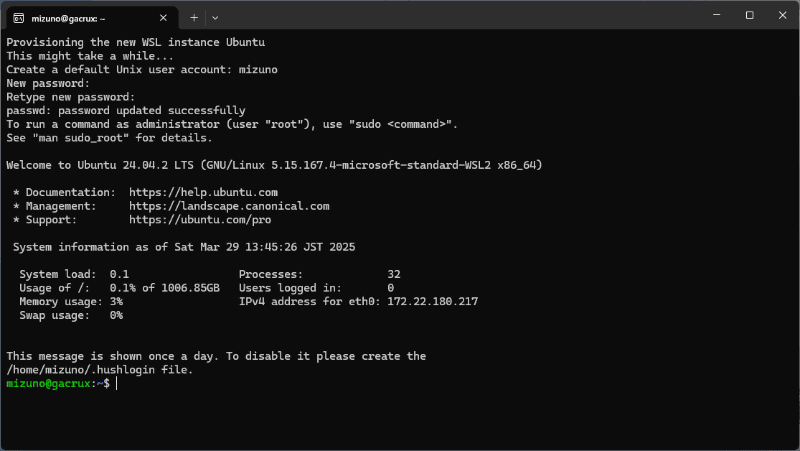Click the command prompt cursor after $
Image resolution: width=800 pixels, height=451 pixels.
(x=116, y=384)
